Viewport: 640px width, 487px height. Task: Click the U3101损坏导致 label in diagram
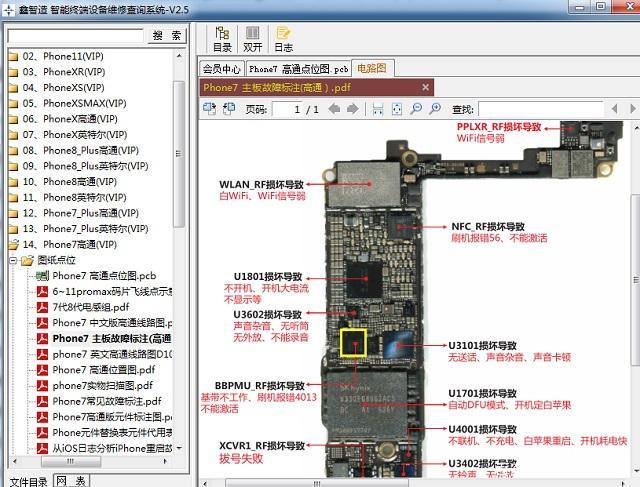click(482, 345)
